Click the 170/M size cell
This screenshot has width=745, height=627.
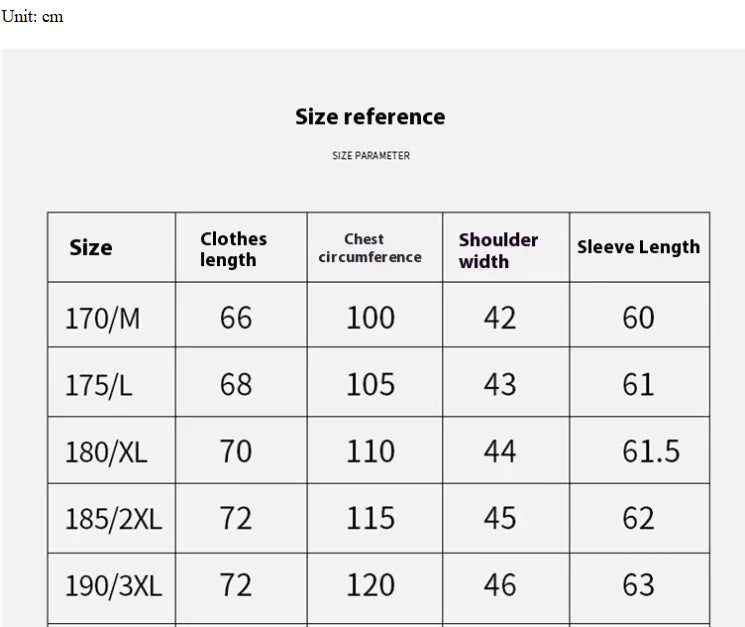pos(103,318)
